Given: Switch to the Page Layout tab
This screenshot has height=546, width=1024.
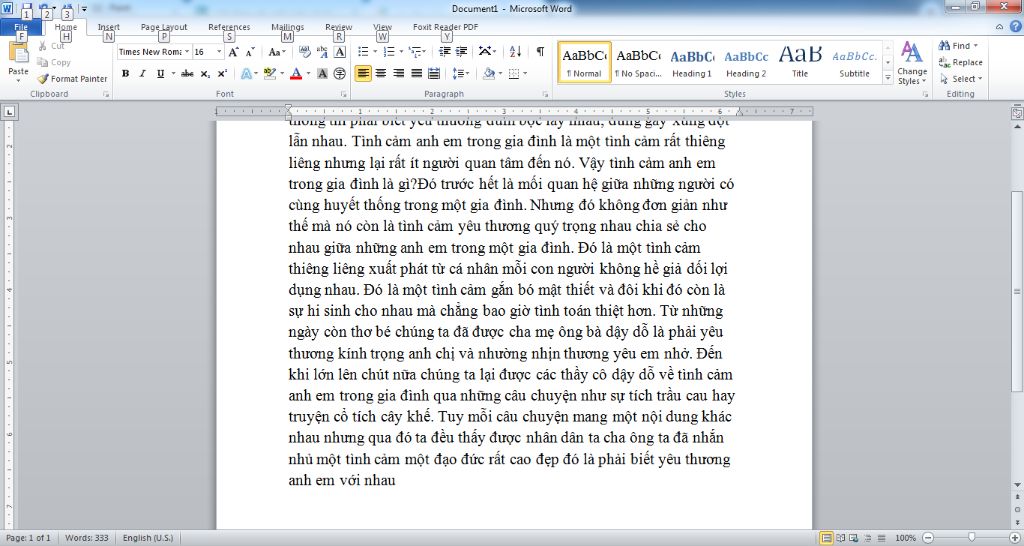Looking at the screenshot, I should [164, 27].
